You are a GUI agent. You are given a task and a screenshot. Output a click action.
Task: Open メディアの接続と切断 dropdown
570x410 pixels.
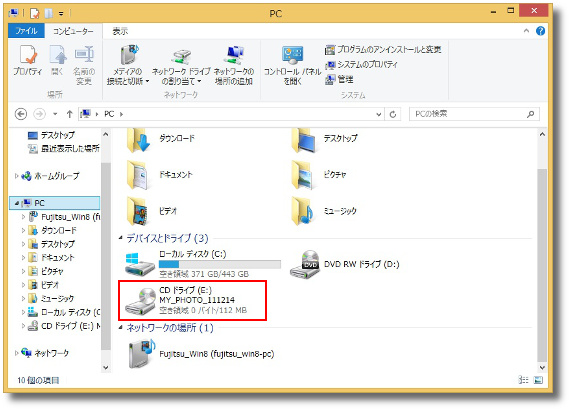128,65
